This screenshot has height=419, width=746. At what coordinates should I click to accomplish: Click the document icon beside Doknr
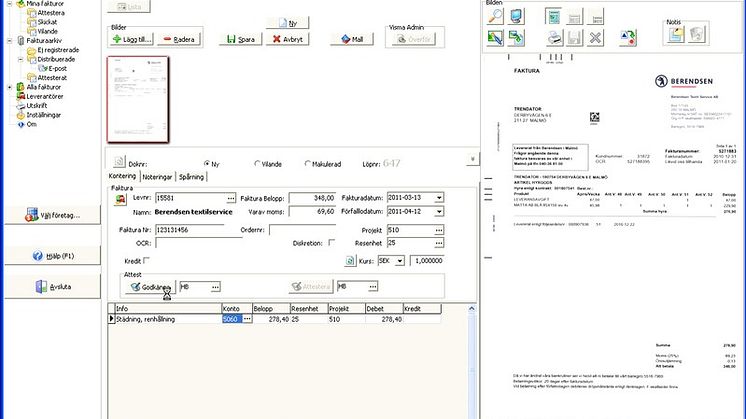pos(119,162)
